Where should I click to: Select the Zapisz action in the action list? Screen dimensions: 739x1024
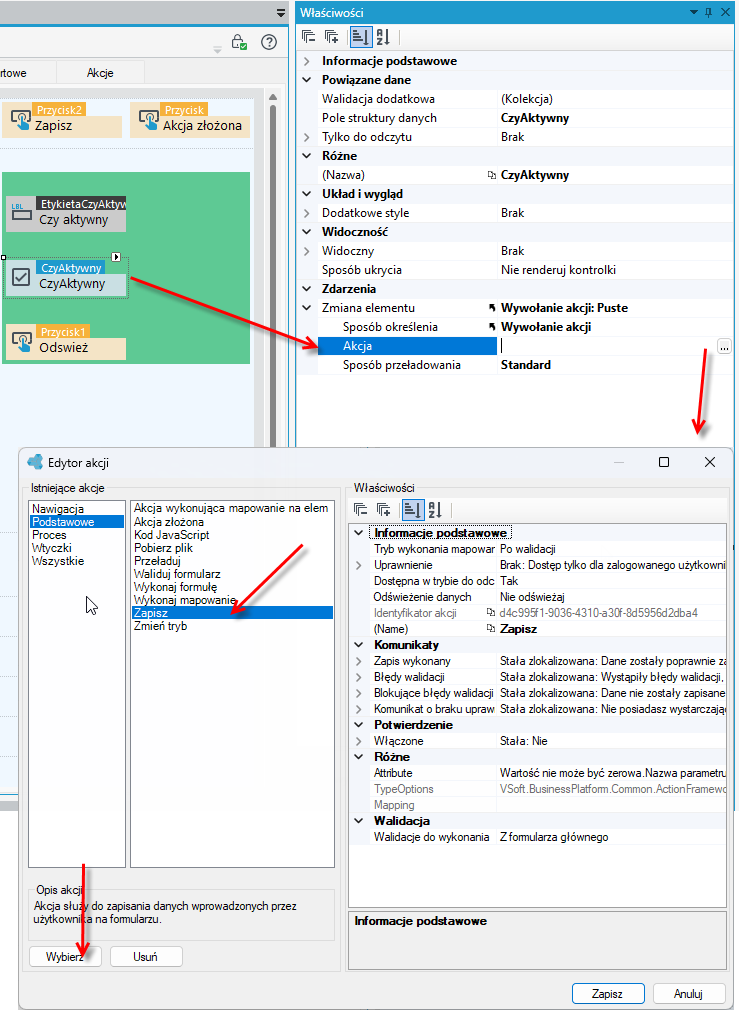pyautogui.click(x=232, y=613)
